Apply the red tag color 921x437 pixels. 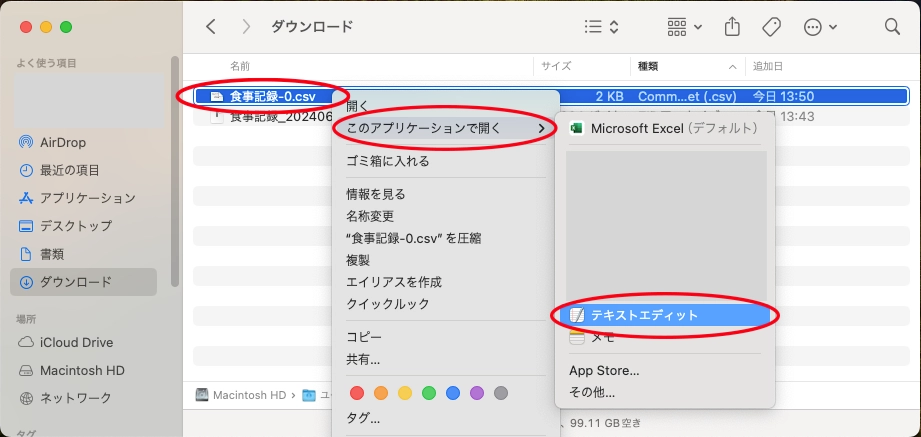tap(357, 393)
